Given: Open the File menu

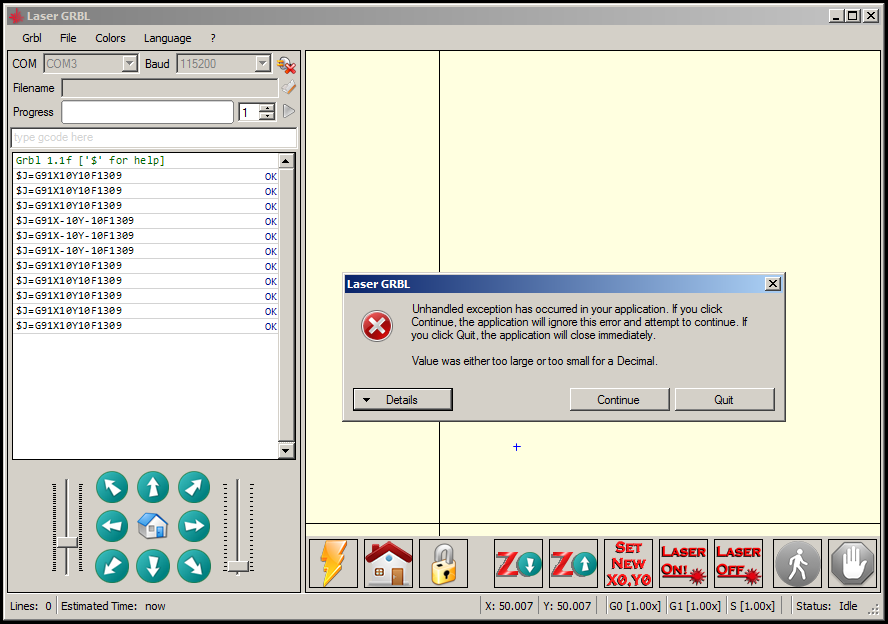Looking at the screenshot, I should [x=68, y=38].
